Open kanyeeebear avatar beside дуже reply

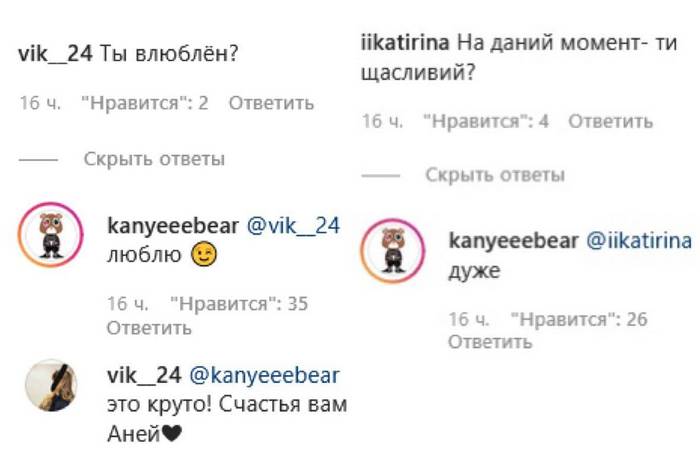pyautogui.click(x=393, y=250)
